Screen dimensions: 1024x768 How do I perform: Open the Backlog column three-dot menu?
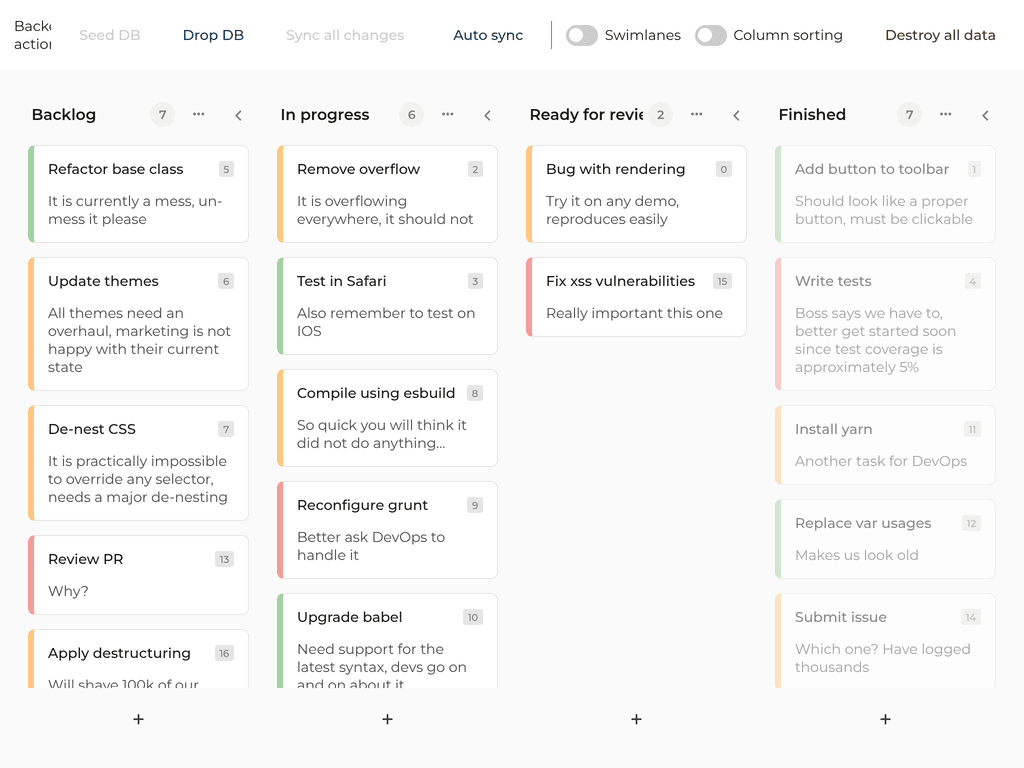[199, 115]
